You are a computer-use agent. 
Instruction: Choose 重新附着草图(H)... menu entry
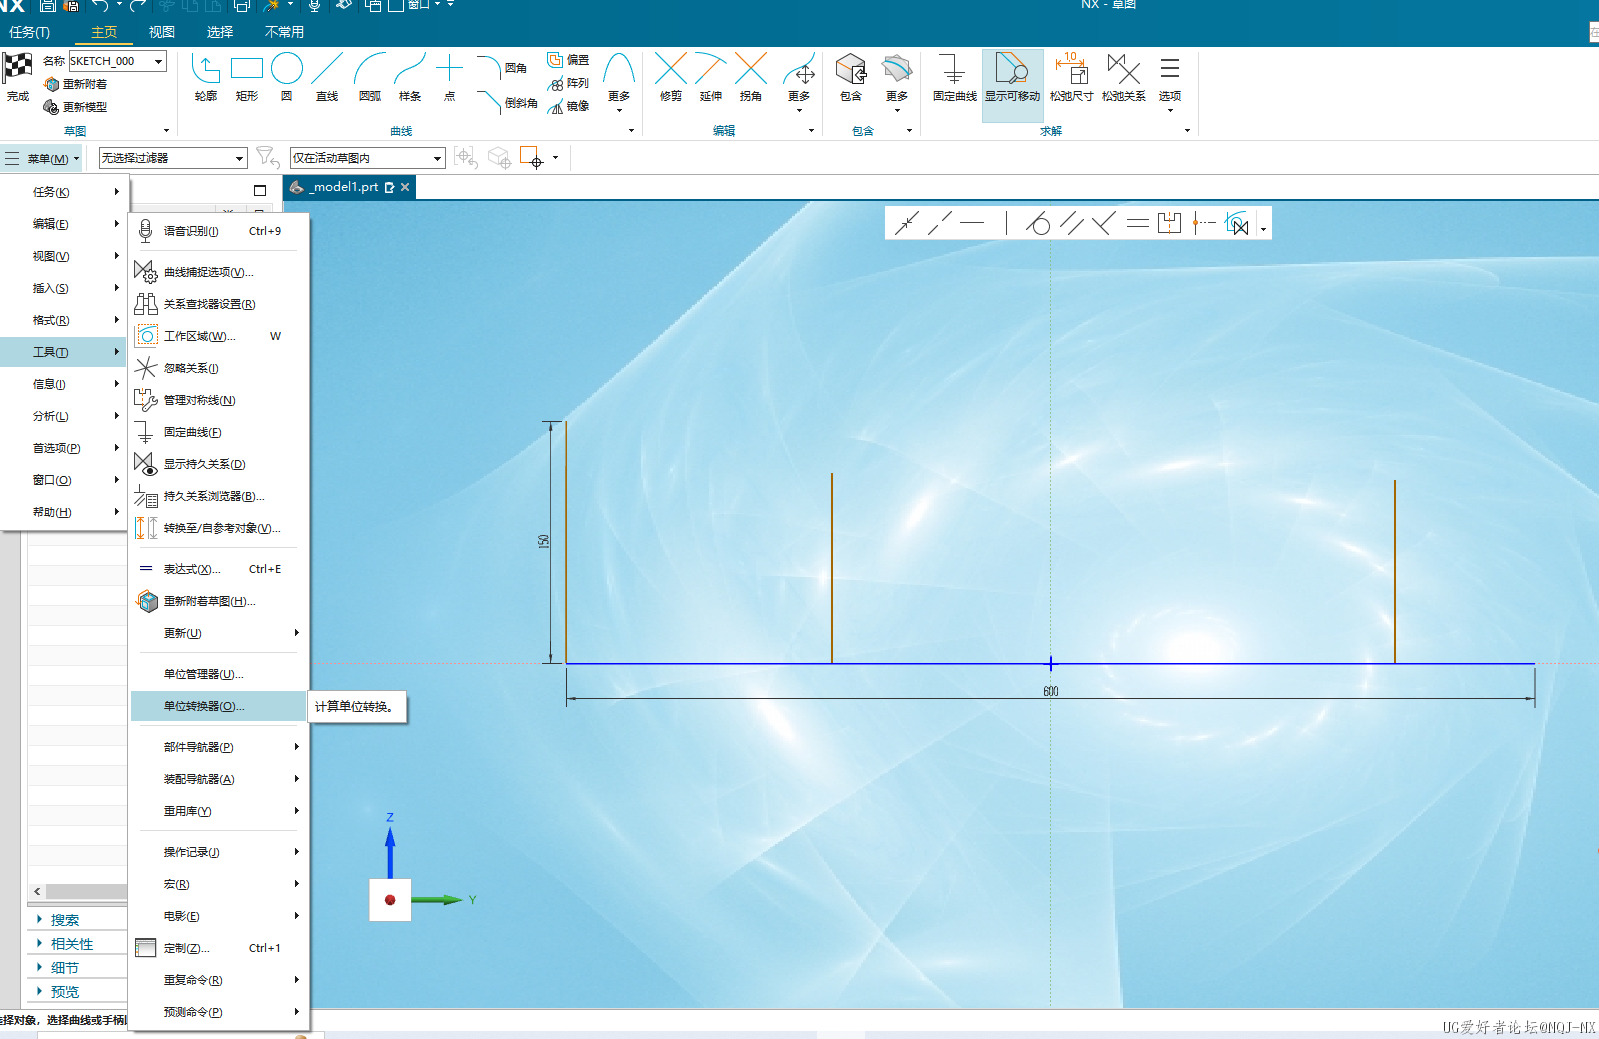pos(218,601)
